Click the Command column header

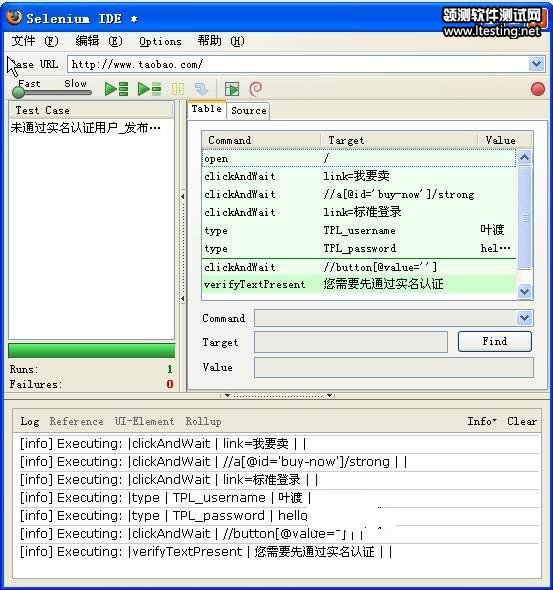[261, 140]
